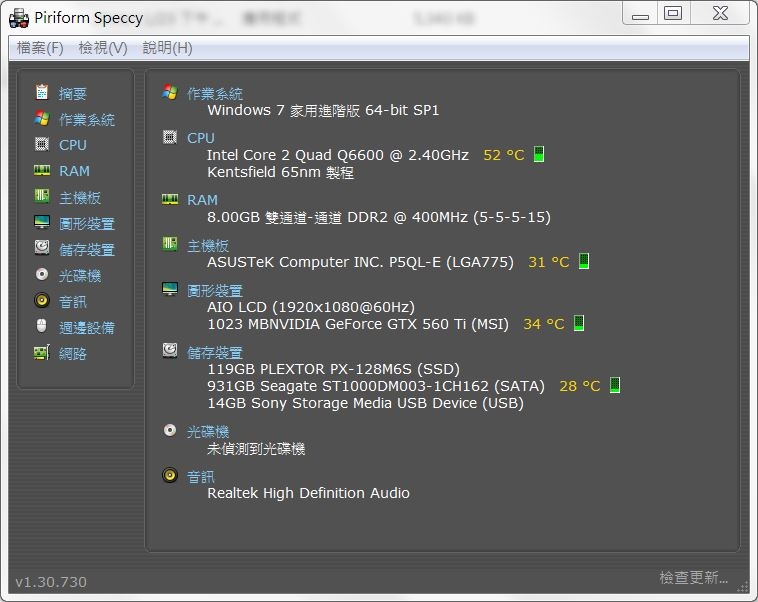Viewport: 758px width, 602px height.
Task: Select CPU in the sidebar
Action: pos(73,145)
